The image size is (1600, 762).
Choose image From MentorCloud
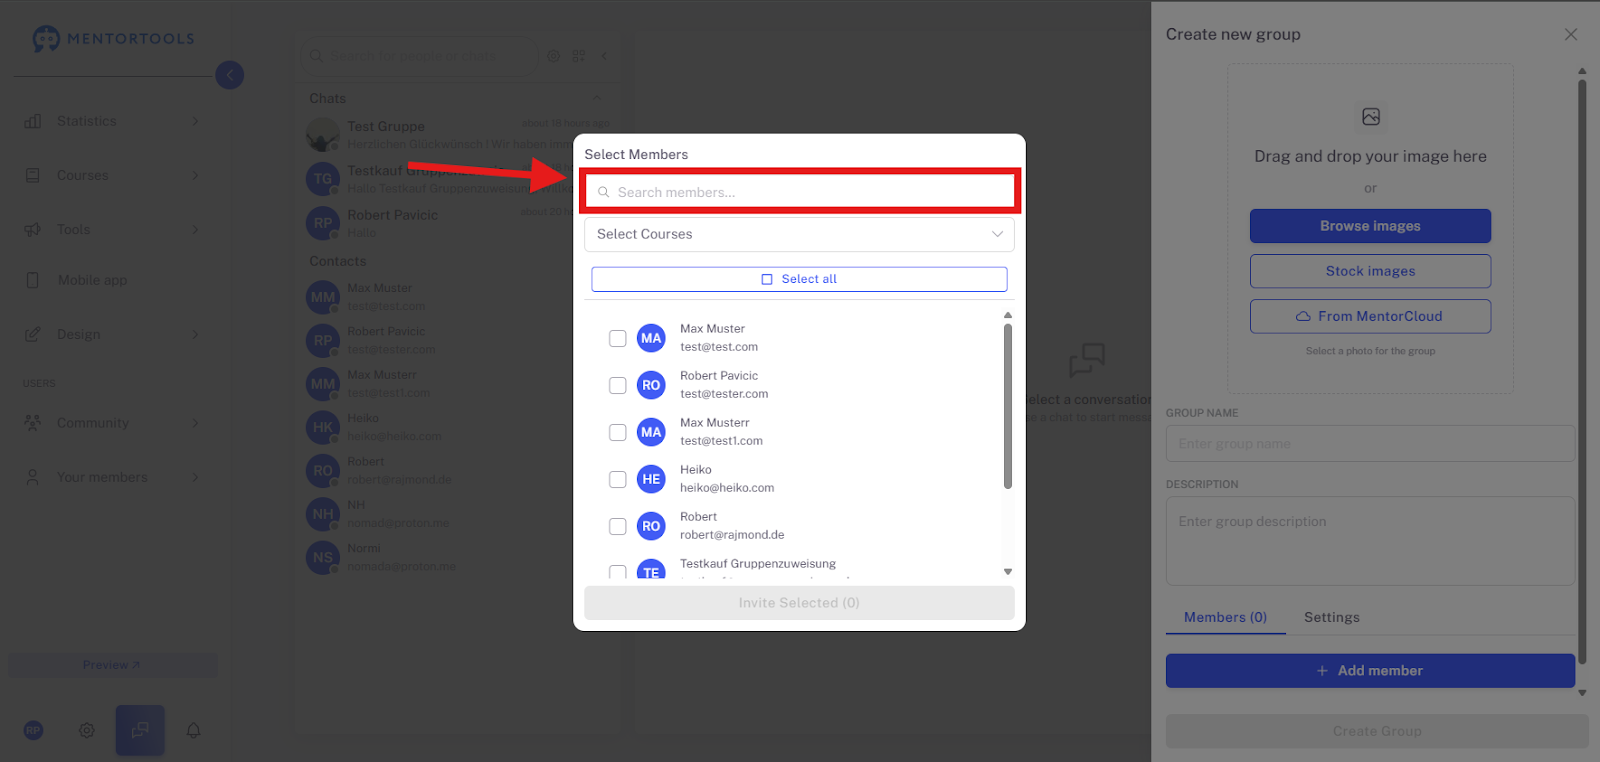tap(1370, 316)
